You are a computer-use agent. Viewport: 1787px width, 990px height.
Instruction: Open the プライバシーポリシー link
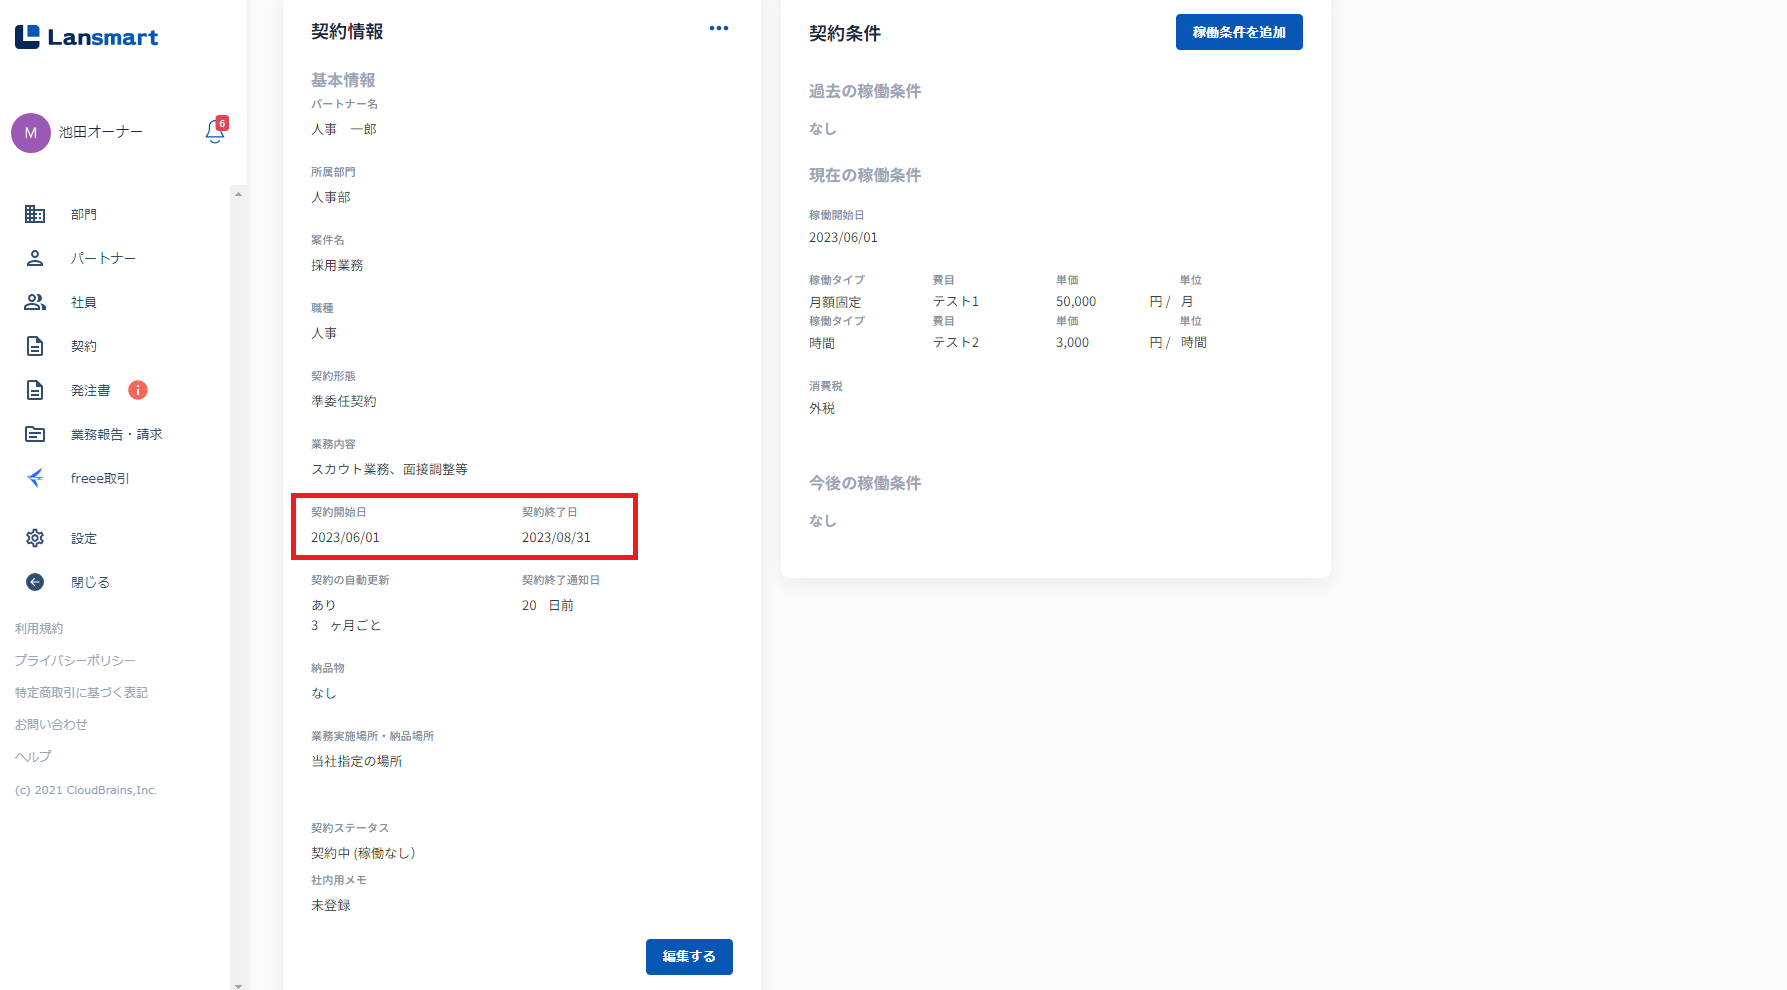[75, 660]
